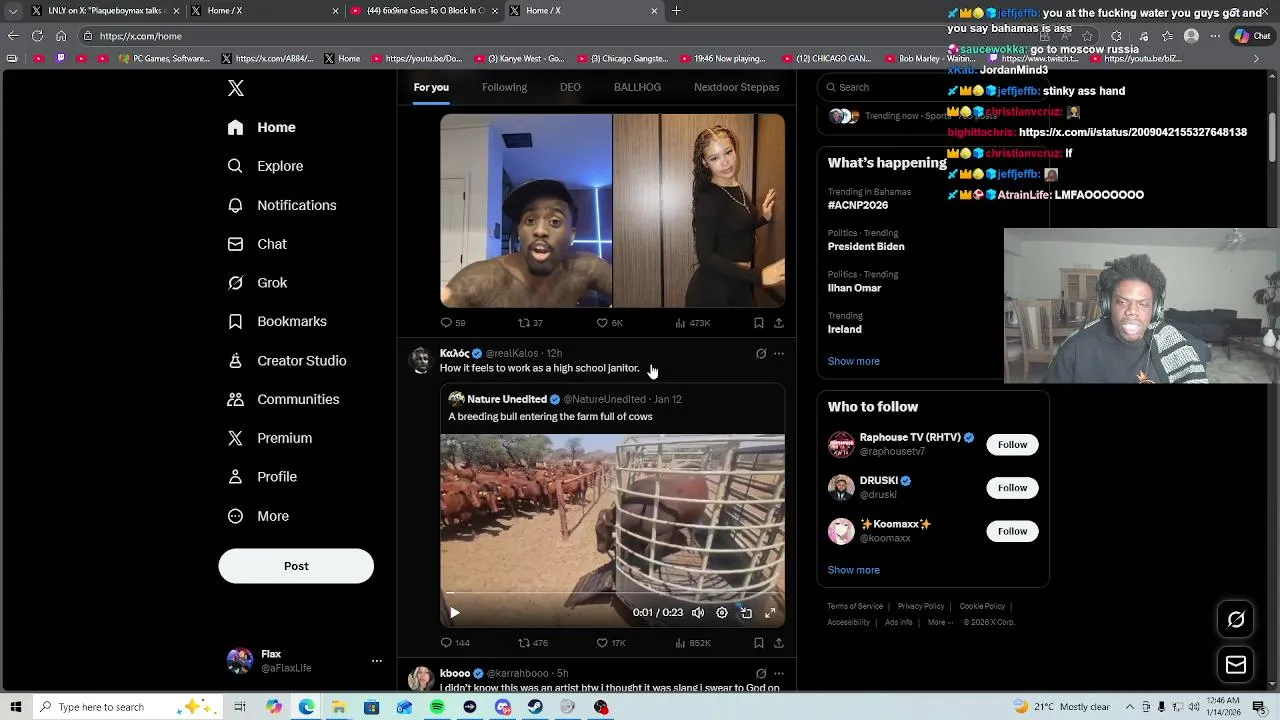Screen dimensions: 1280x720
Task: Share the post with 852K views
Action: pos(779,643)
